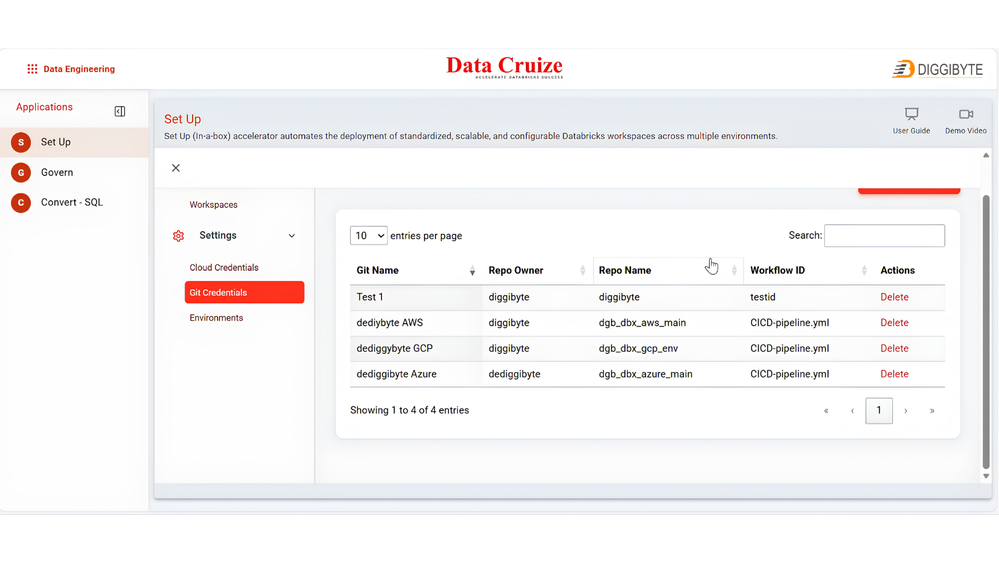
Task: Click the Settings gear icon
Action: click(178, 236)
